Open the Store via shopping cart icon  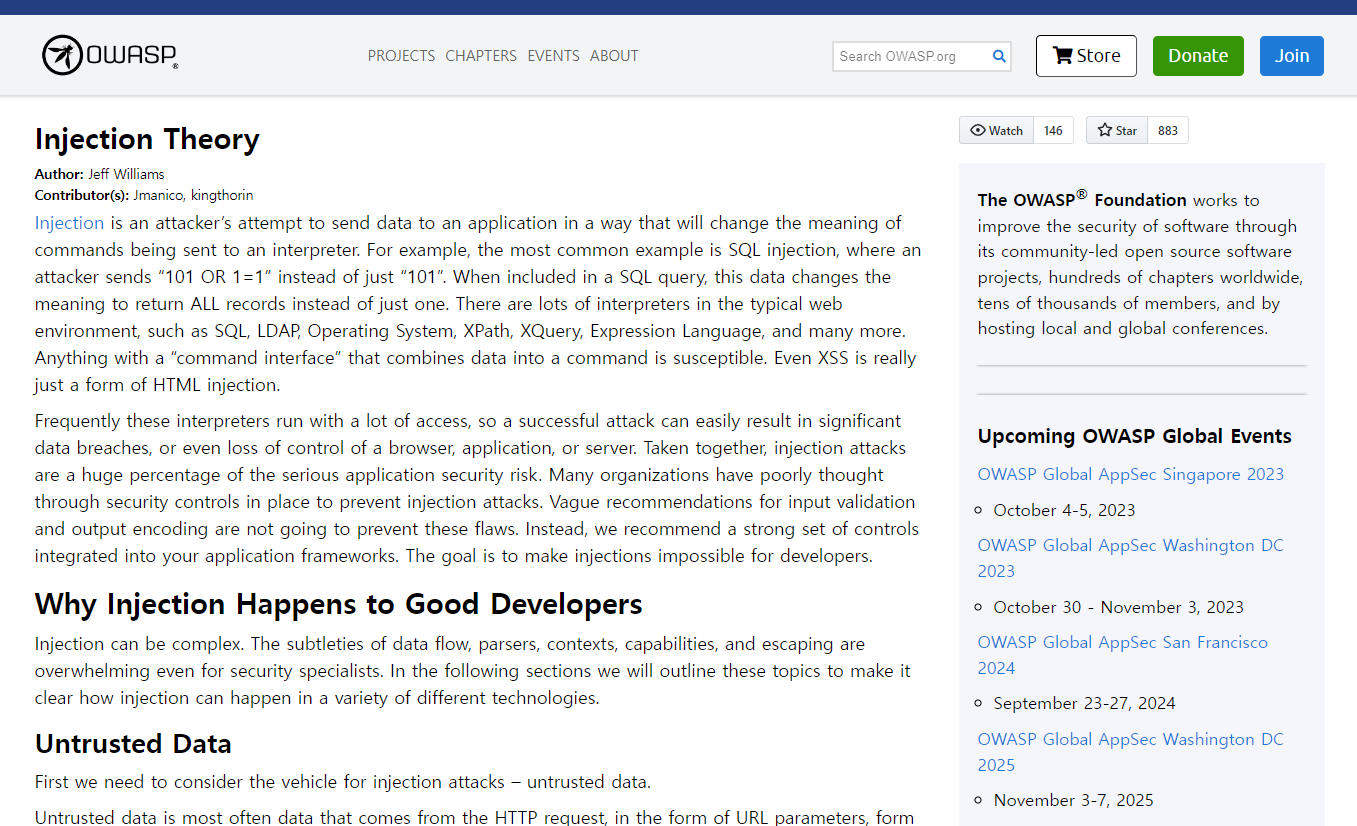pyautogui.click(x=1063, y=56)
